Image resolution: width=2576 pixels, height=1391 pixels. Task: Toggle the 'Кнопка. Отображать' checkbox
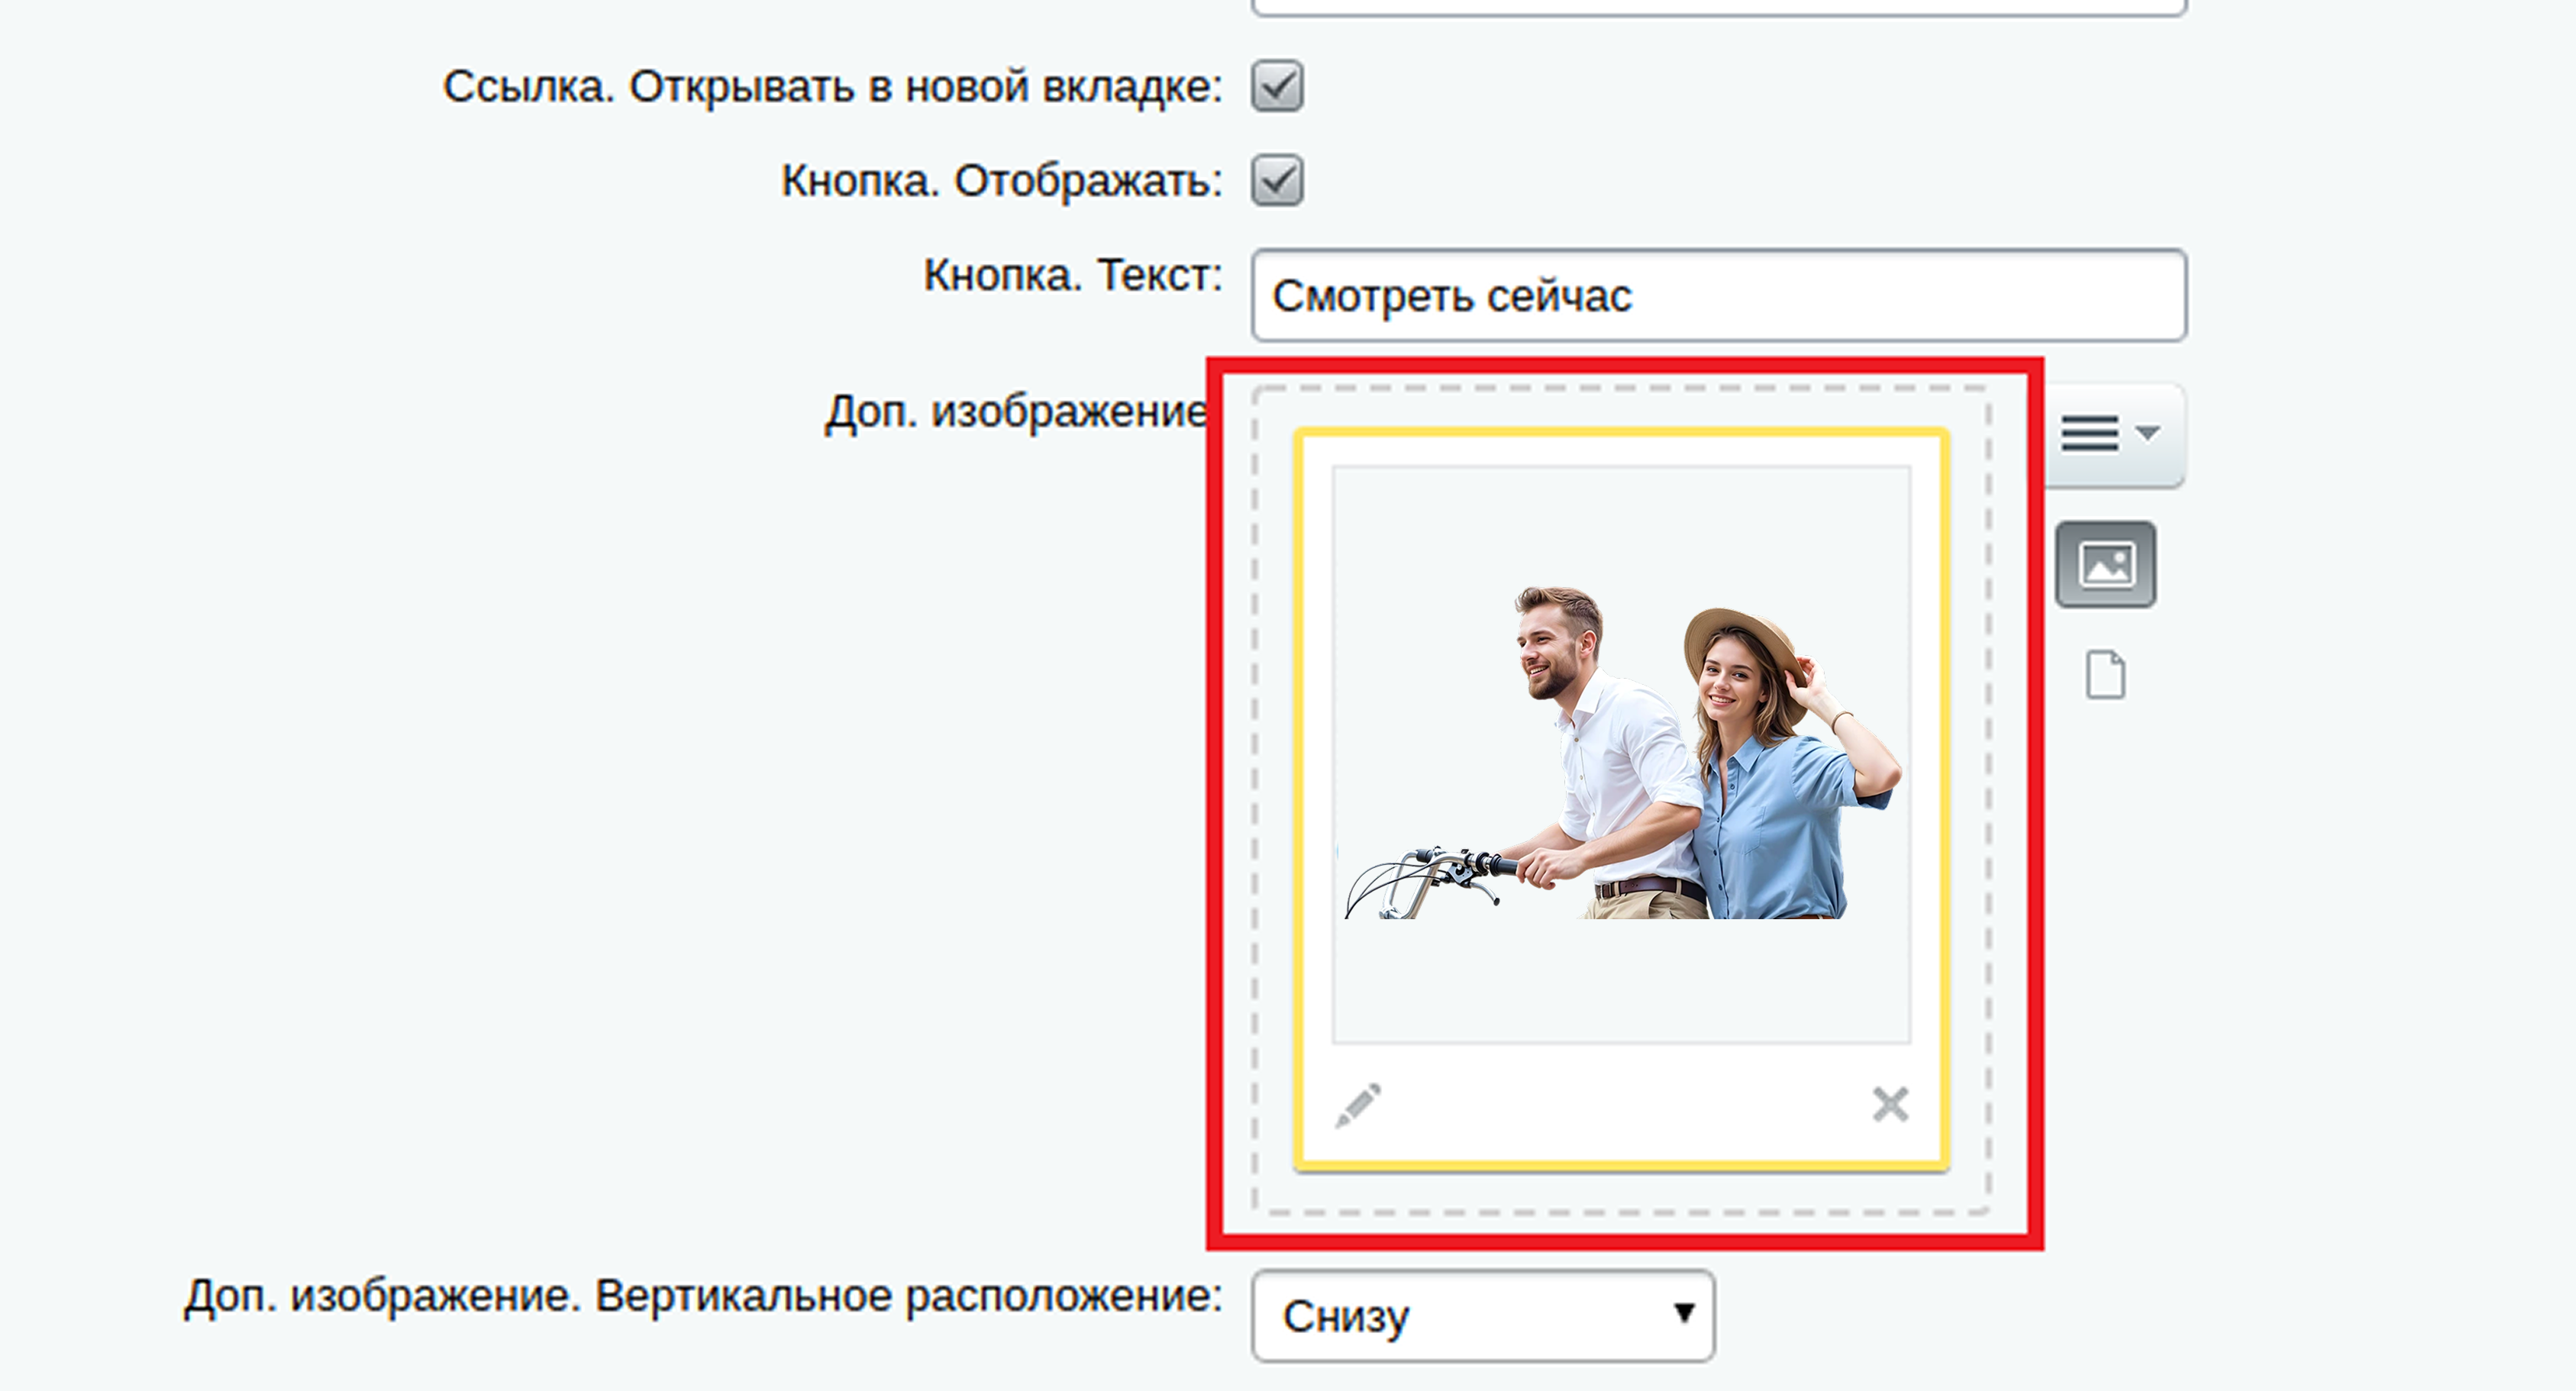[x=1277, y=181]
